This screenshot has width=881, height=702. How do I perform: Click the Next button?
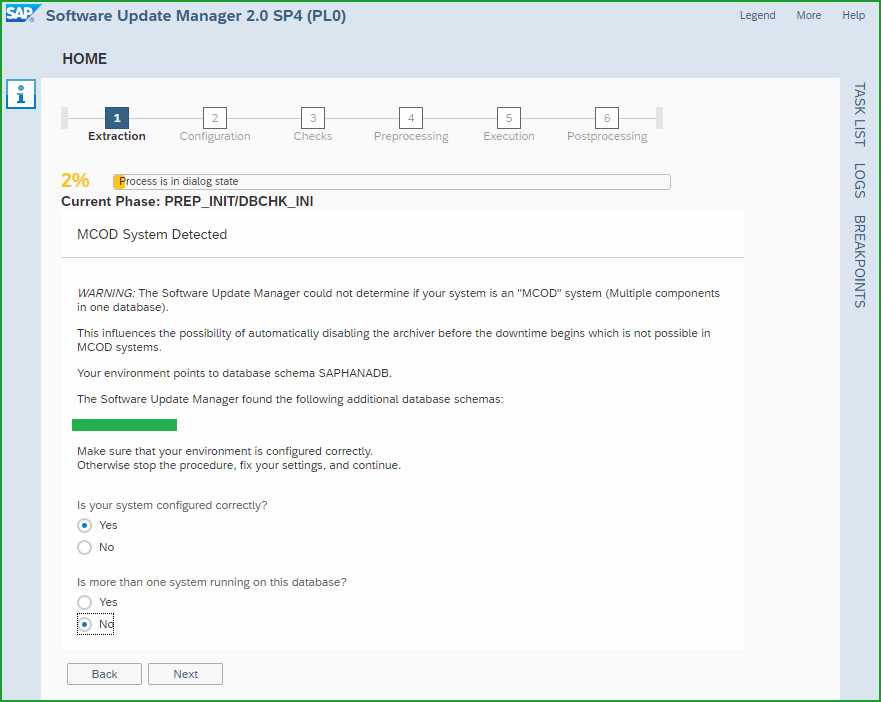click(185, 674)
